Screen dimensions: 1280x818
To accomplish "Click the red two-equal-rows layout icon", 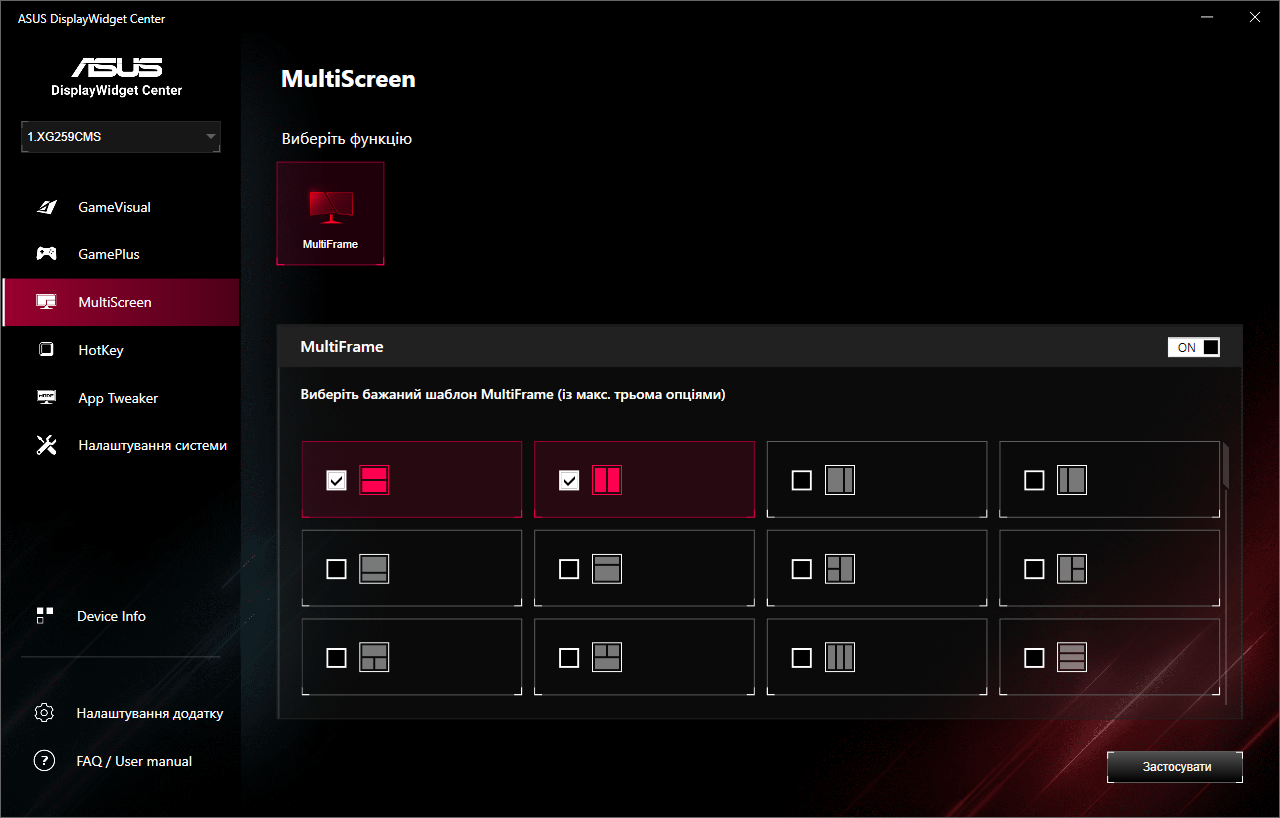I will (x=374, y=480).
